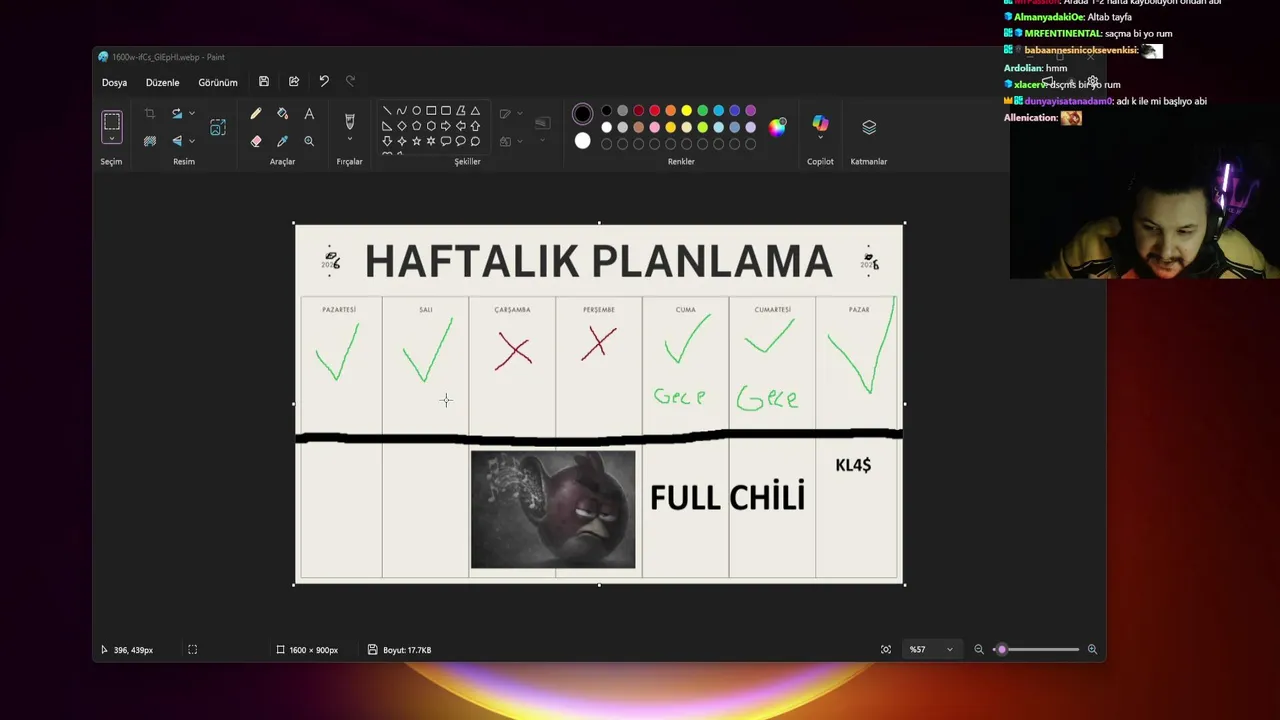Choose the straight Line shape
Screen dimensions: 1280x720
pos(387,110)
